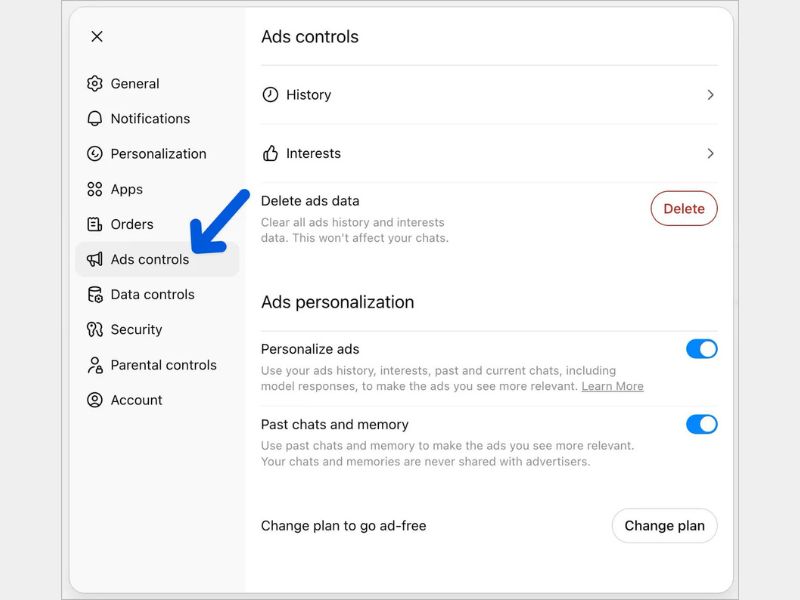
Task: Switch to the Data controls section
Action: (152, 294)
